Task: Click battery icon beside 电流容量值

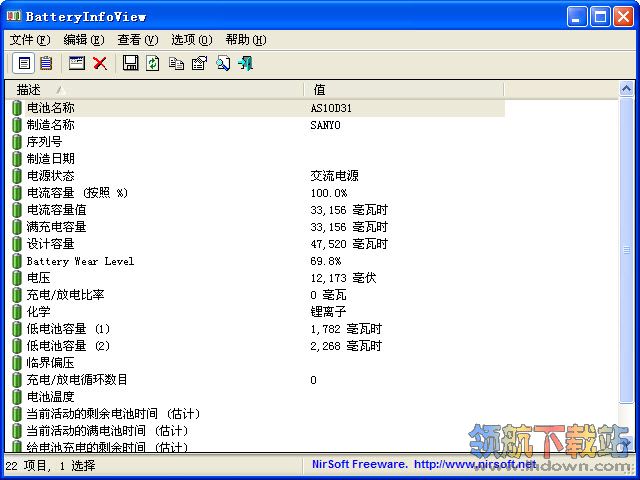Action: coord(17,210)
